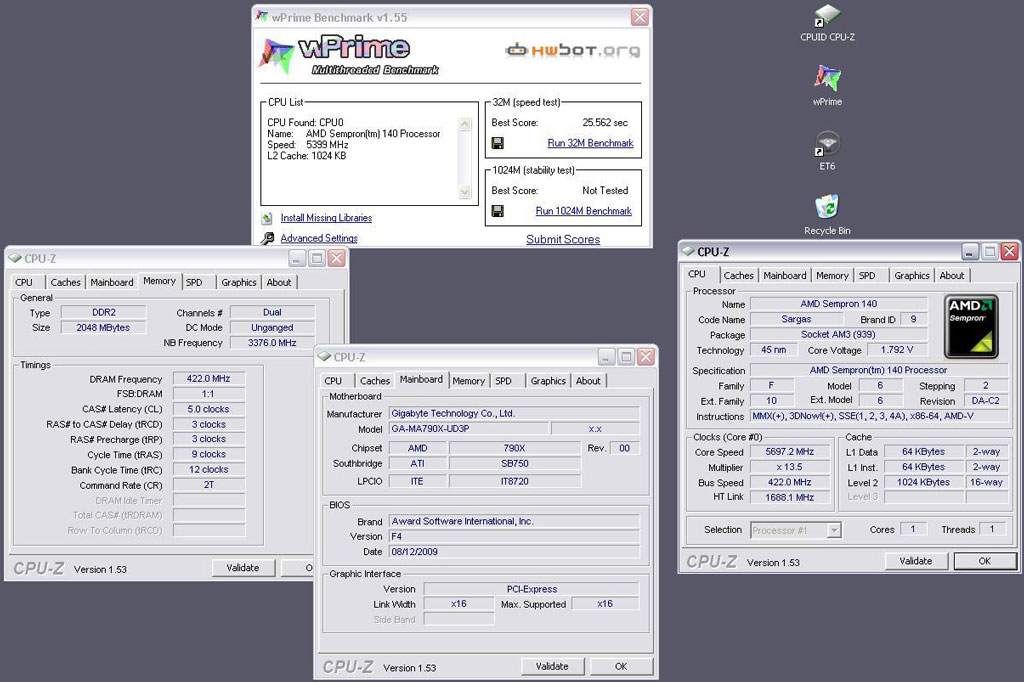The image size is (1024, 682).
Task: Select the Mainboard tab in the Memory window
Action: 112,282
